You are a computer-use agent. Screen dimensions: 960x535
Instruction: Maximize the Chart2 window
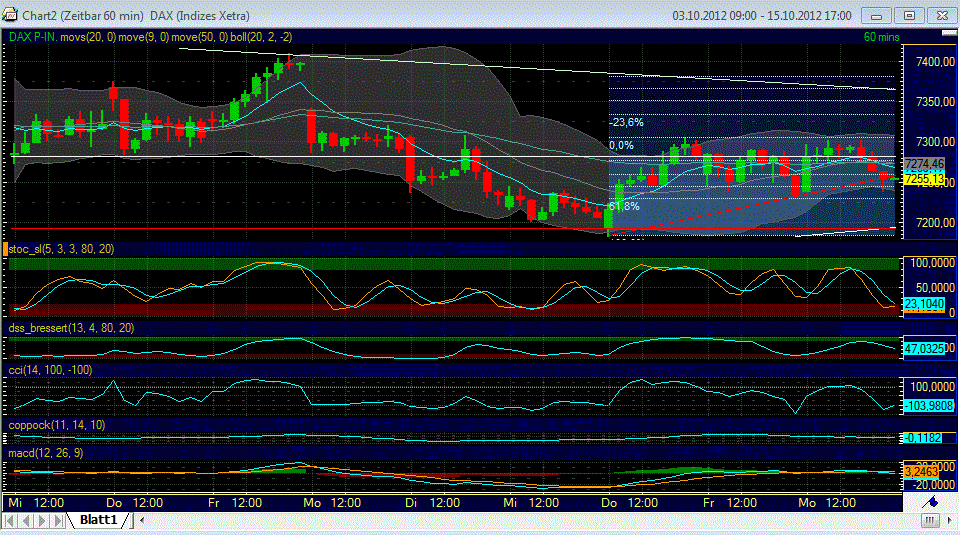[x=909, y=15]
